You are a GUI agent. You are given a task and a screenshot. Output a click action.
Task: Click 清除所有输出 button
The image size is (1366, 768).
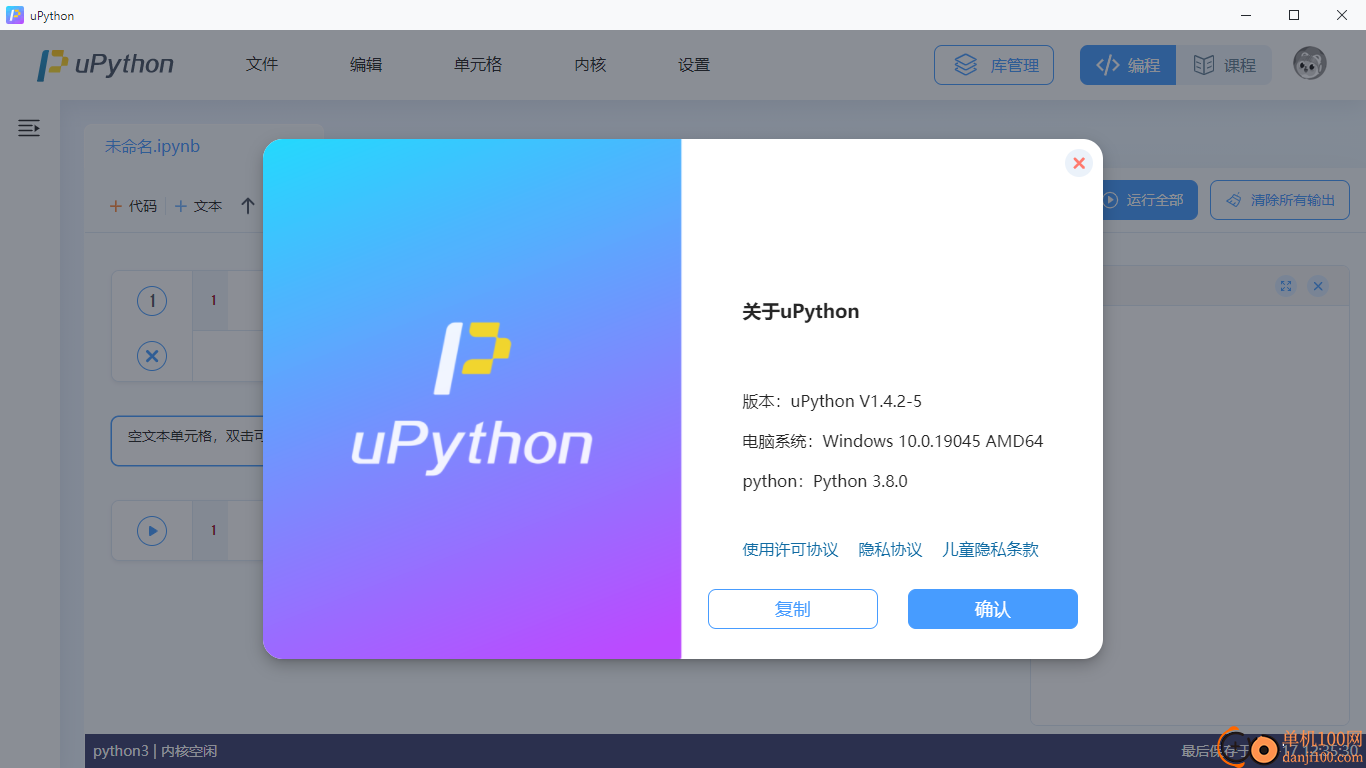click(x=1280, y=200)
